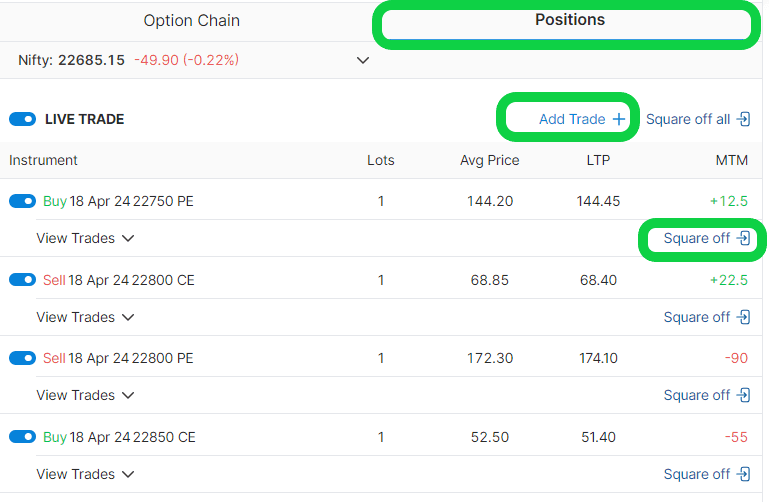The image size is (769, 502).
Task: Click square off icon for Buy 22750 PE
Action: tap(744, 239)
